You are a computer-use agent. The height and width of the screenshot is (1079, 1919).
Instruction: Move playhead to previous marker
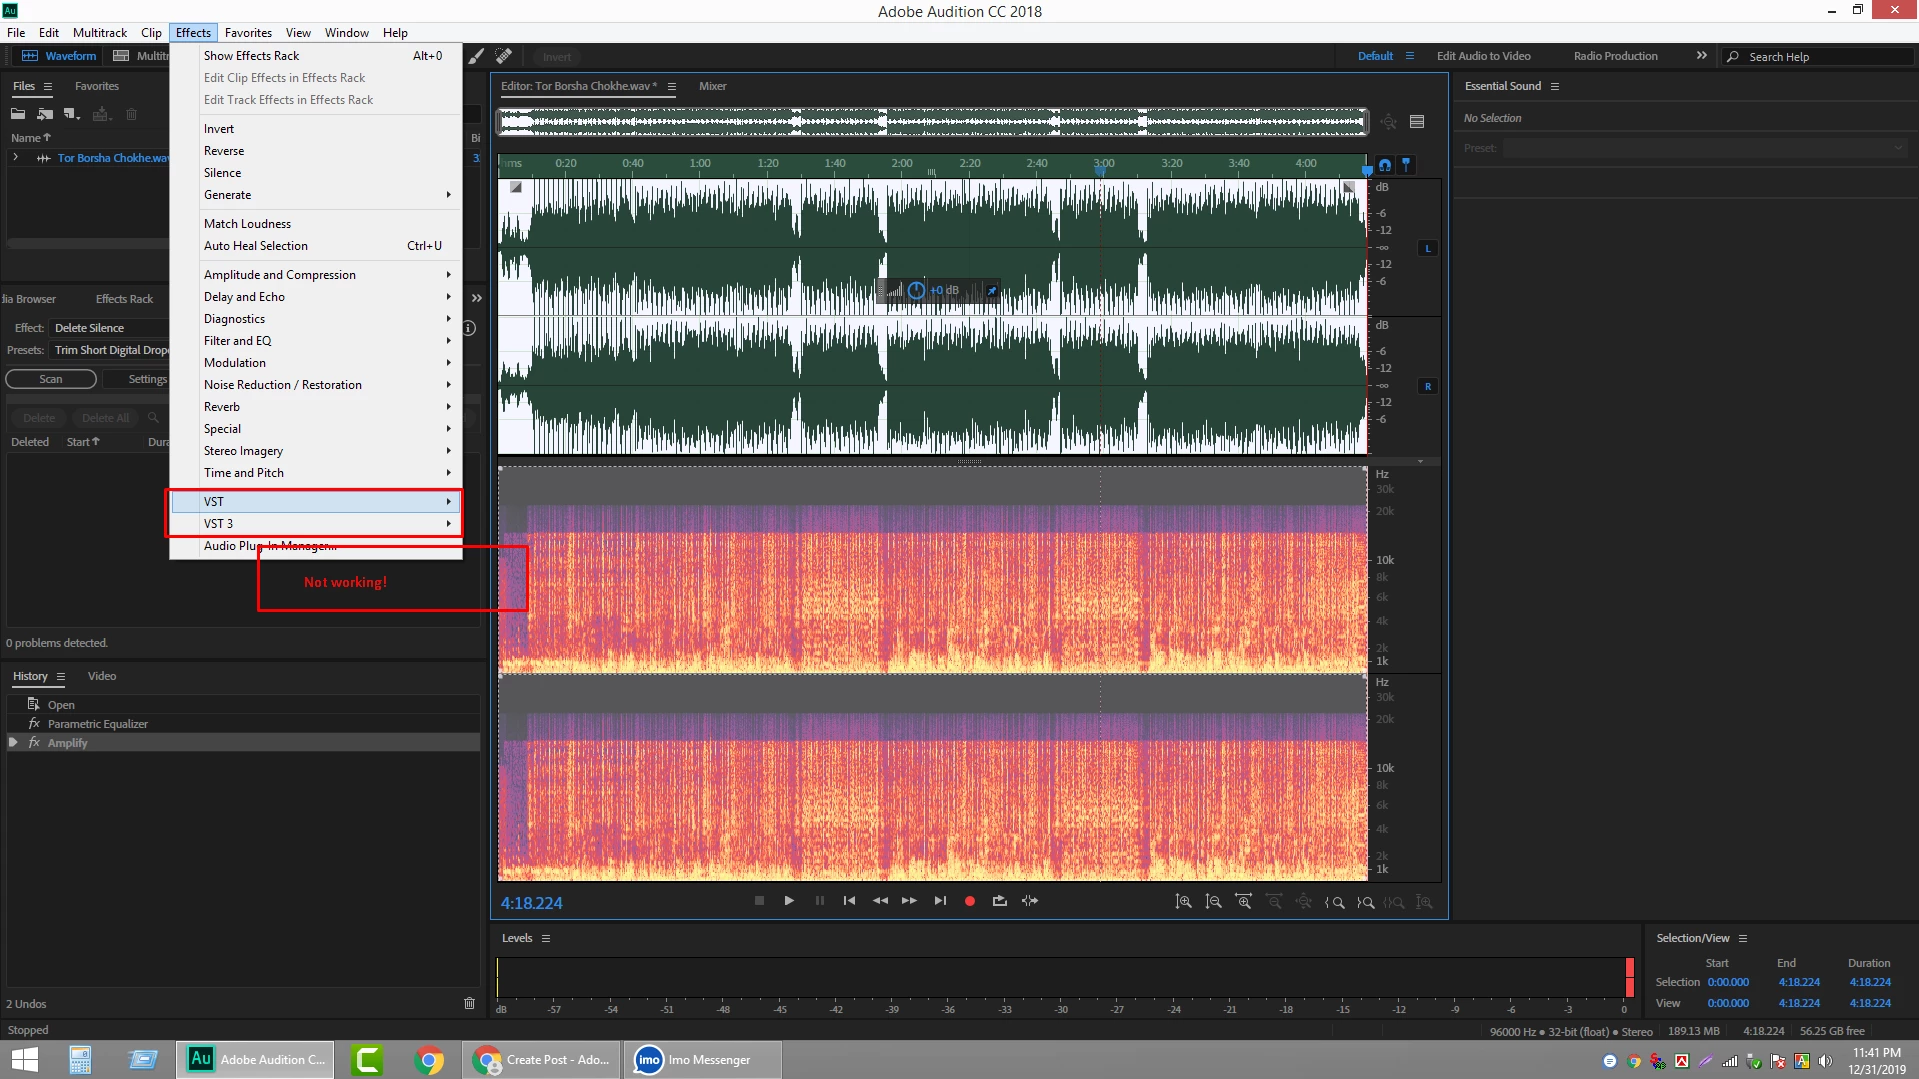point(849,901)
